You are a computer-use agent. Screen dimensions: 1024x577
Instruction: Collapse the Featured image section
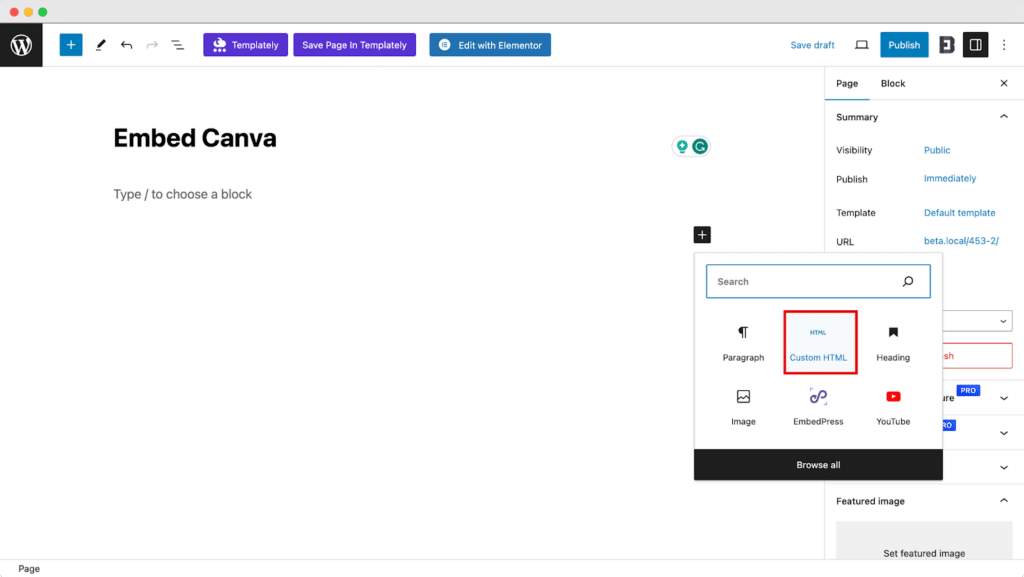1004,501
